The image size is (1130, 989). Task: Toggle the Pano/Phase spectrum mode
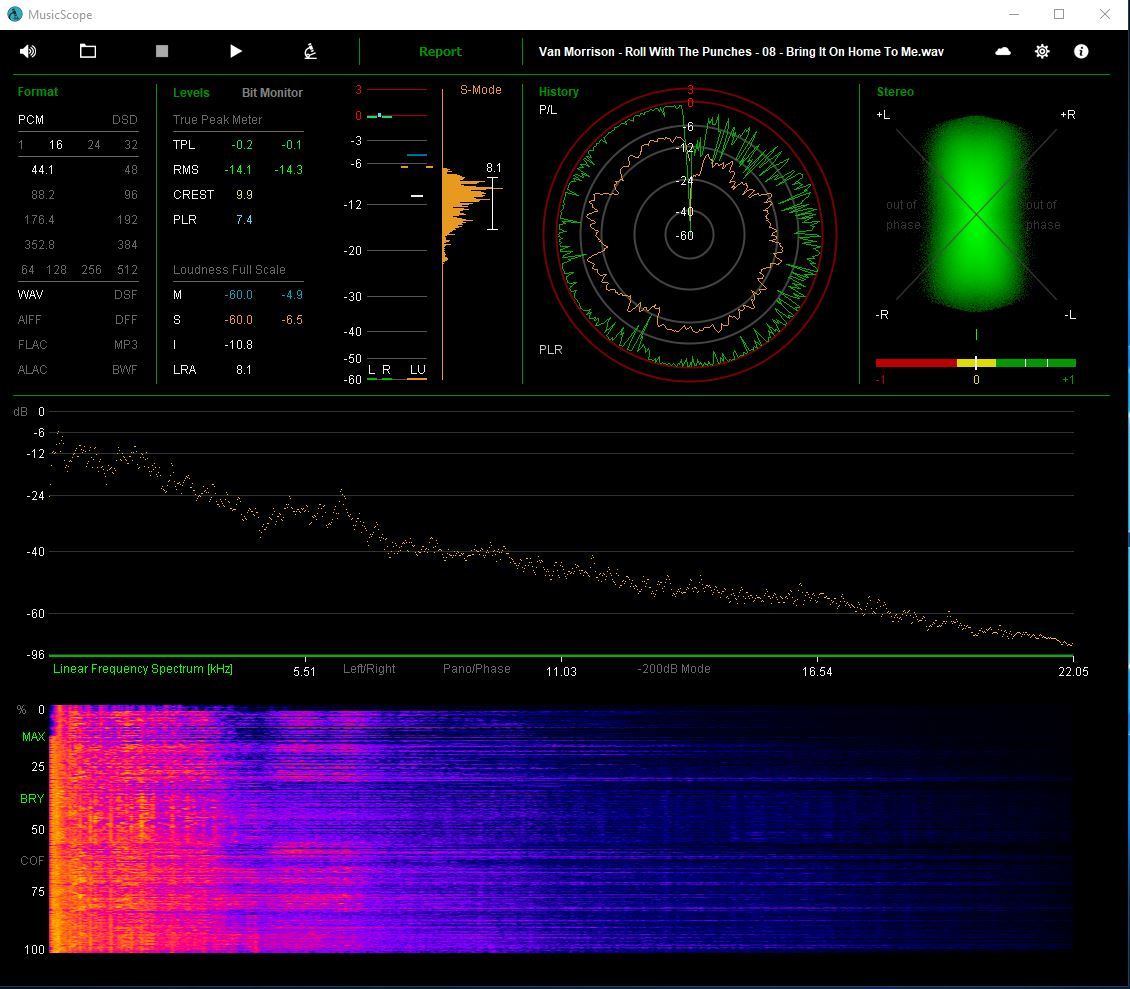click(x=476, y=669)
